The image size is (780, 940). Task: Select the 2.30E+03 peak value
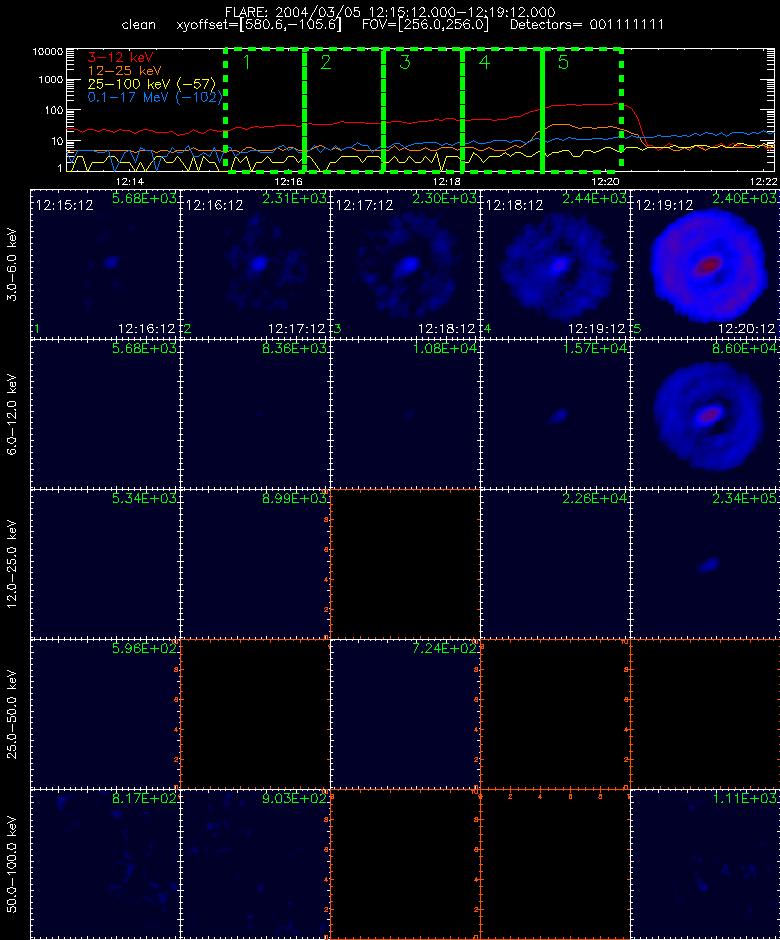[444, 198]
